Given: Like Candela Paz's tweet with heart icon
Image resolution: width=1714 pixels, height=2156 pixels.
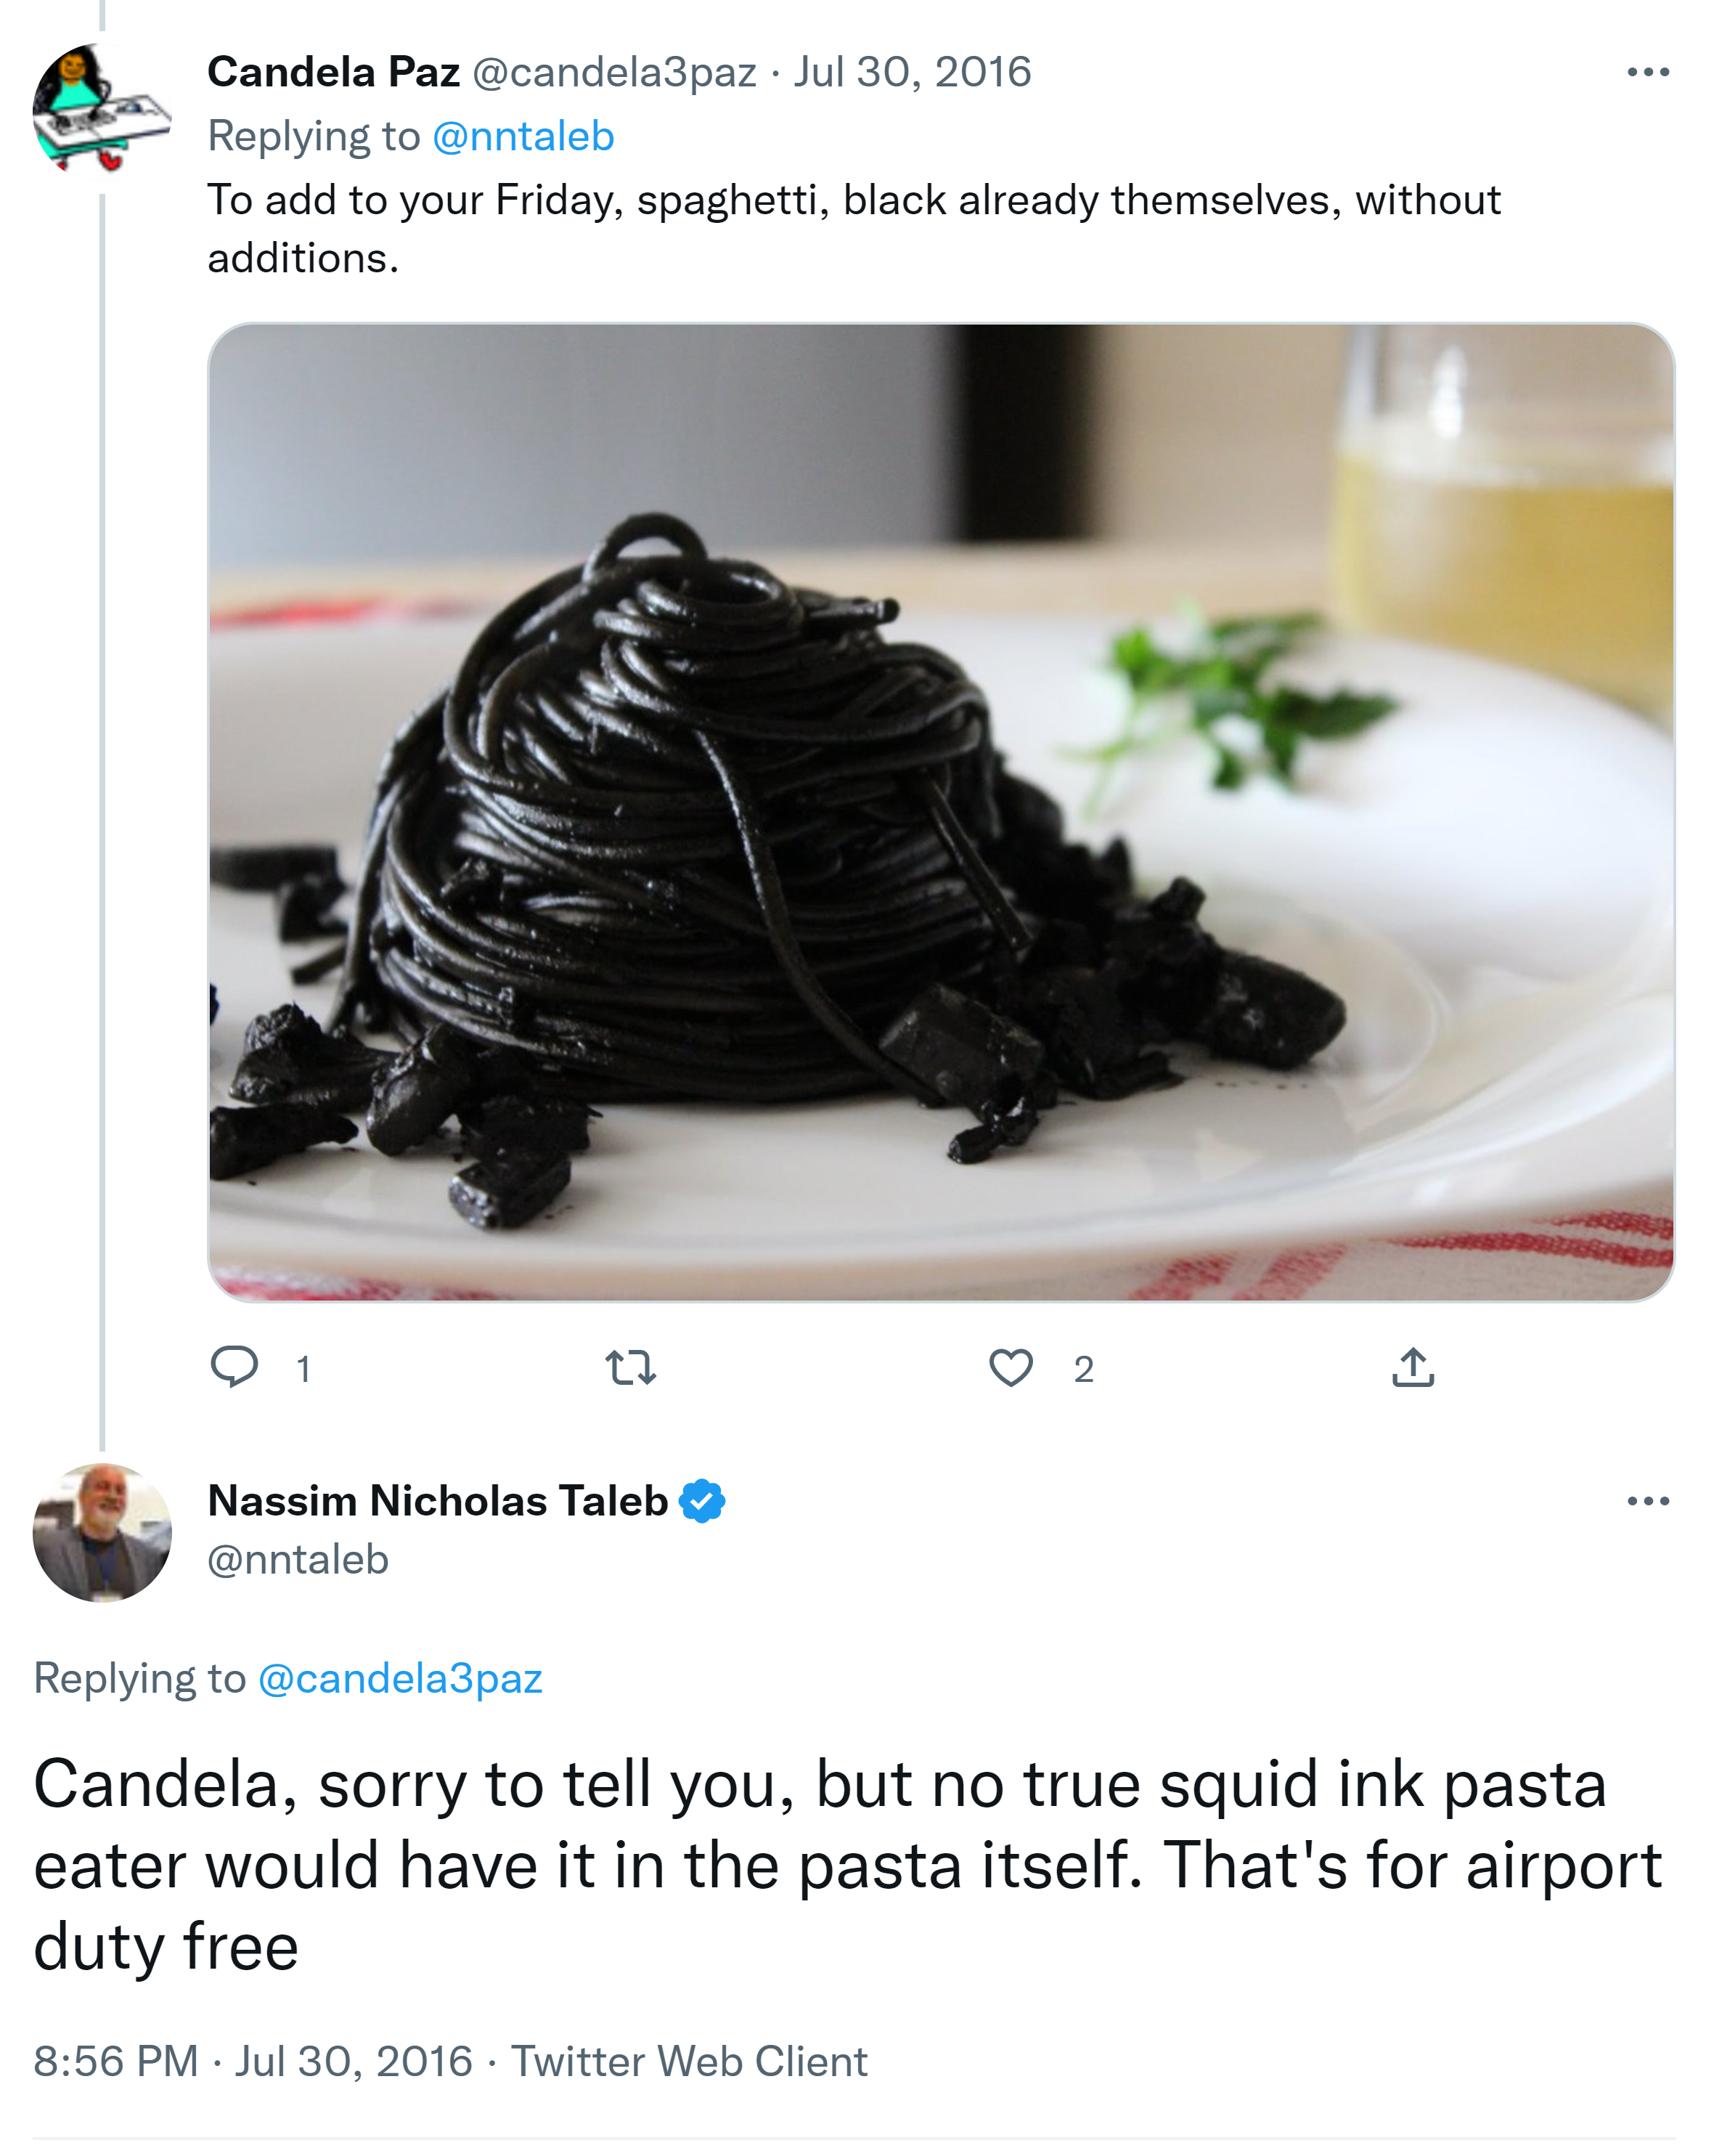Looking at the screenshot, I should pyautogui.click(x=1010, y=1367).
